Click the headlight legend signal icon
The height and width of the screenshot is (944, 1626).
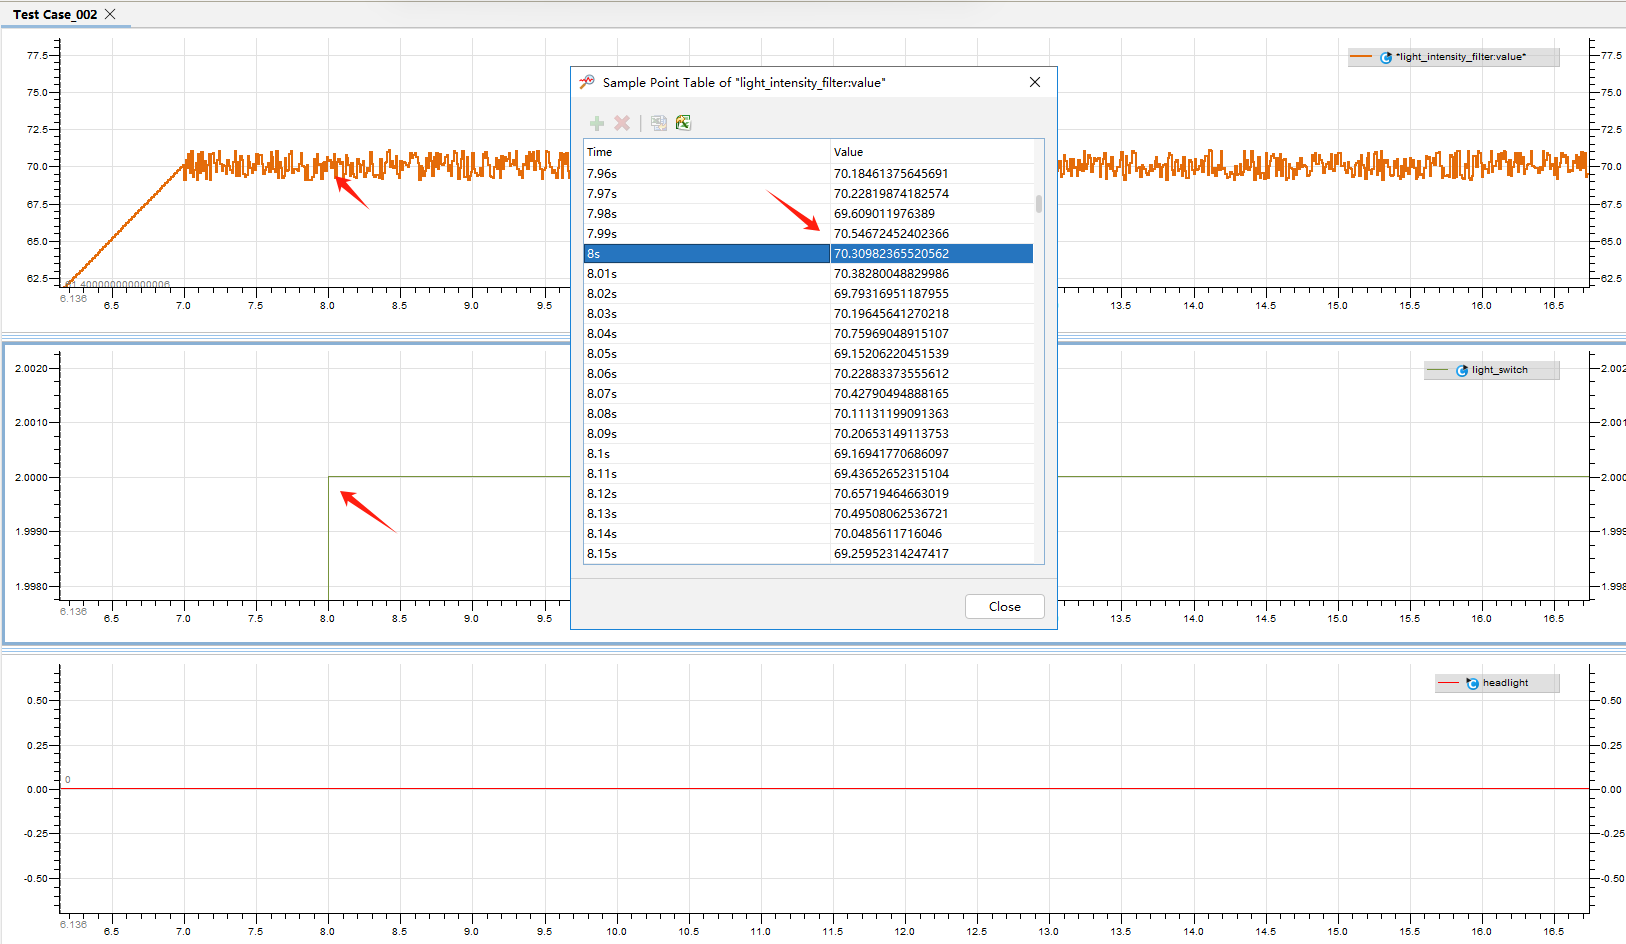[1472, 683]
